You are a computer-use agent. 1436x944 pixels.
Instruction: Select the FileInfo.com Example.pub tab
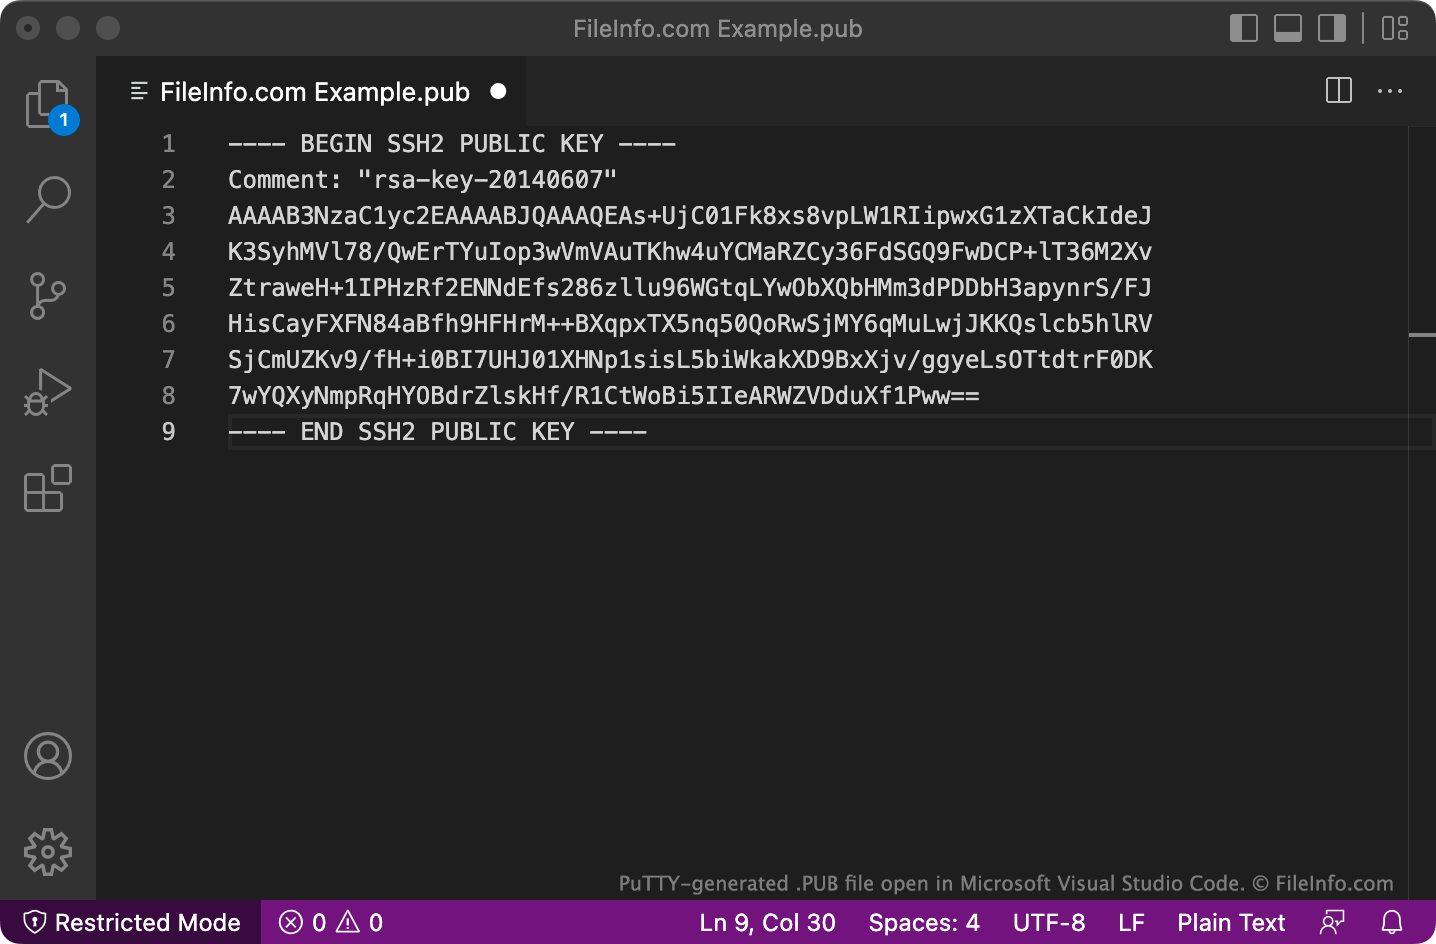click(314, 92)
